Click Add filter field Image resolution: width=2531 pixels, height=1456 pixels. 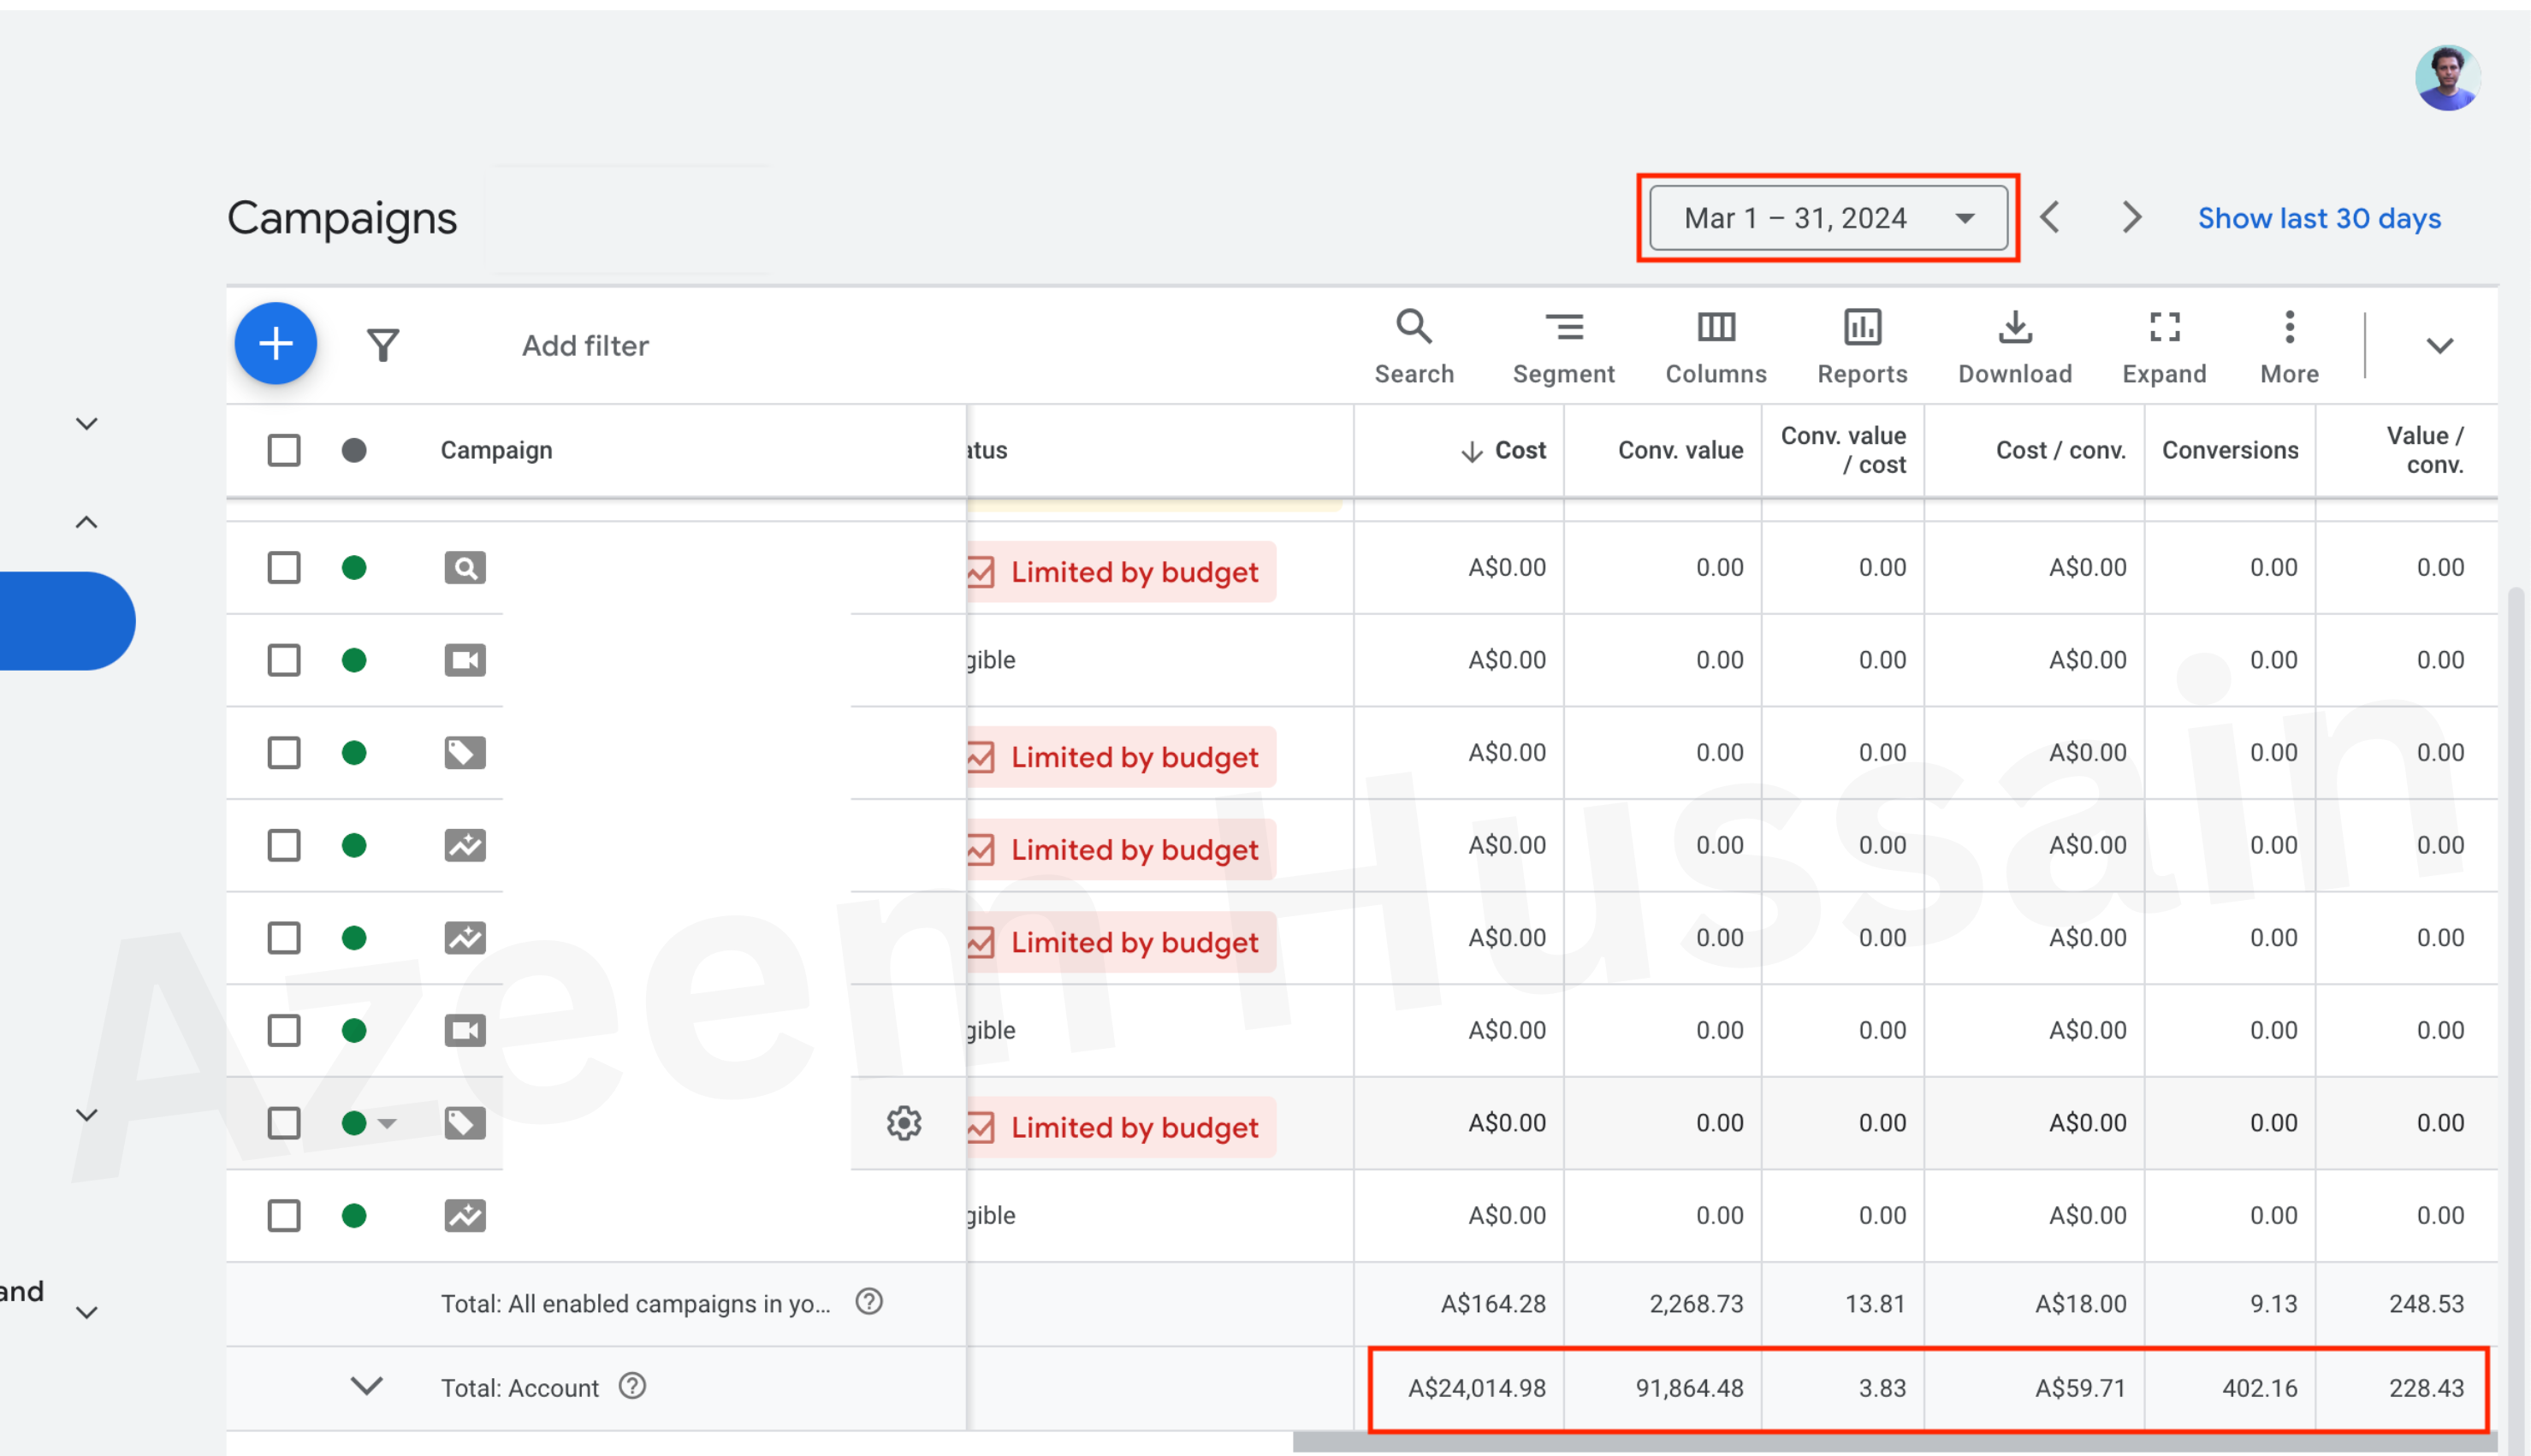point(585,346)
